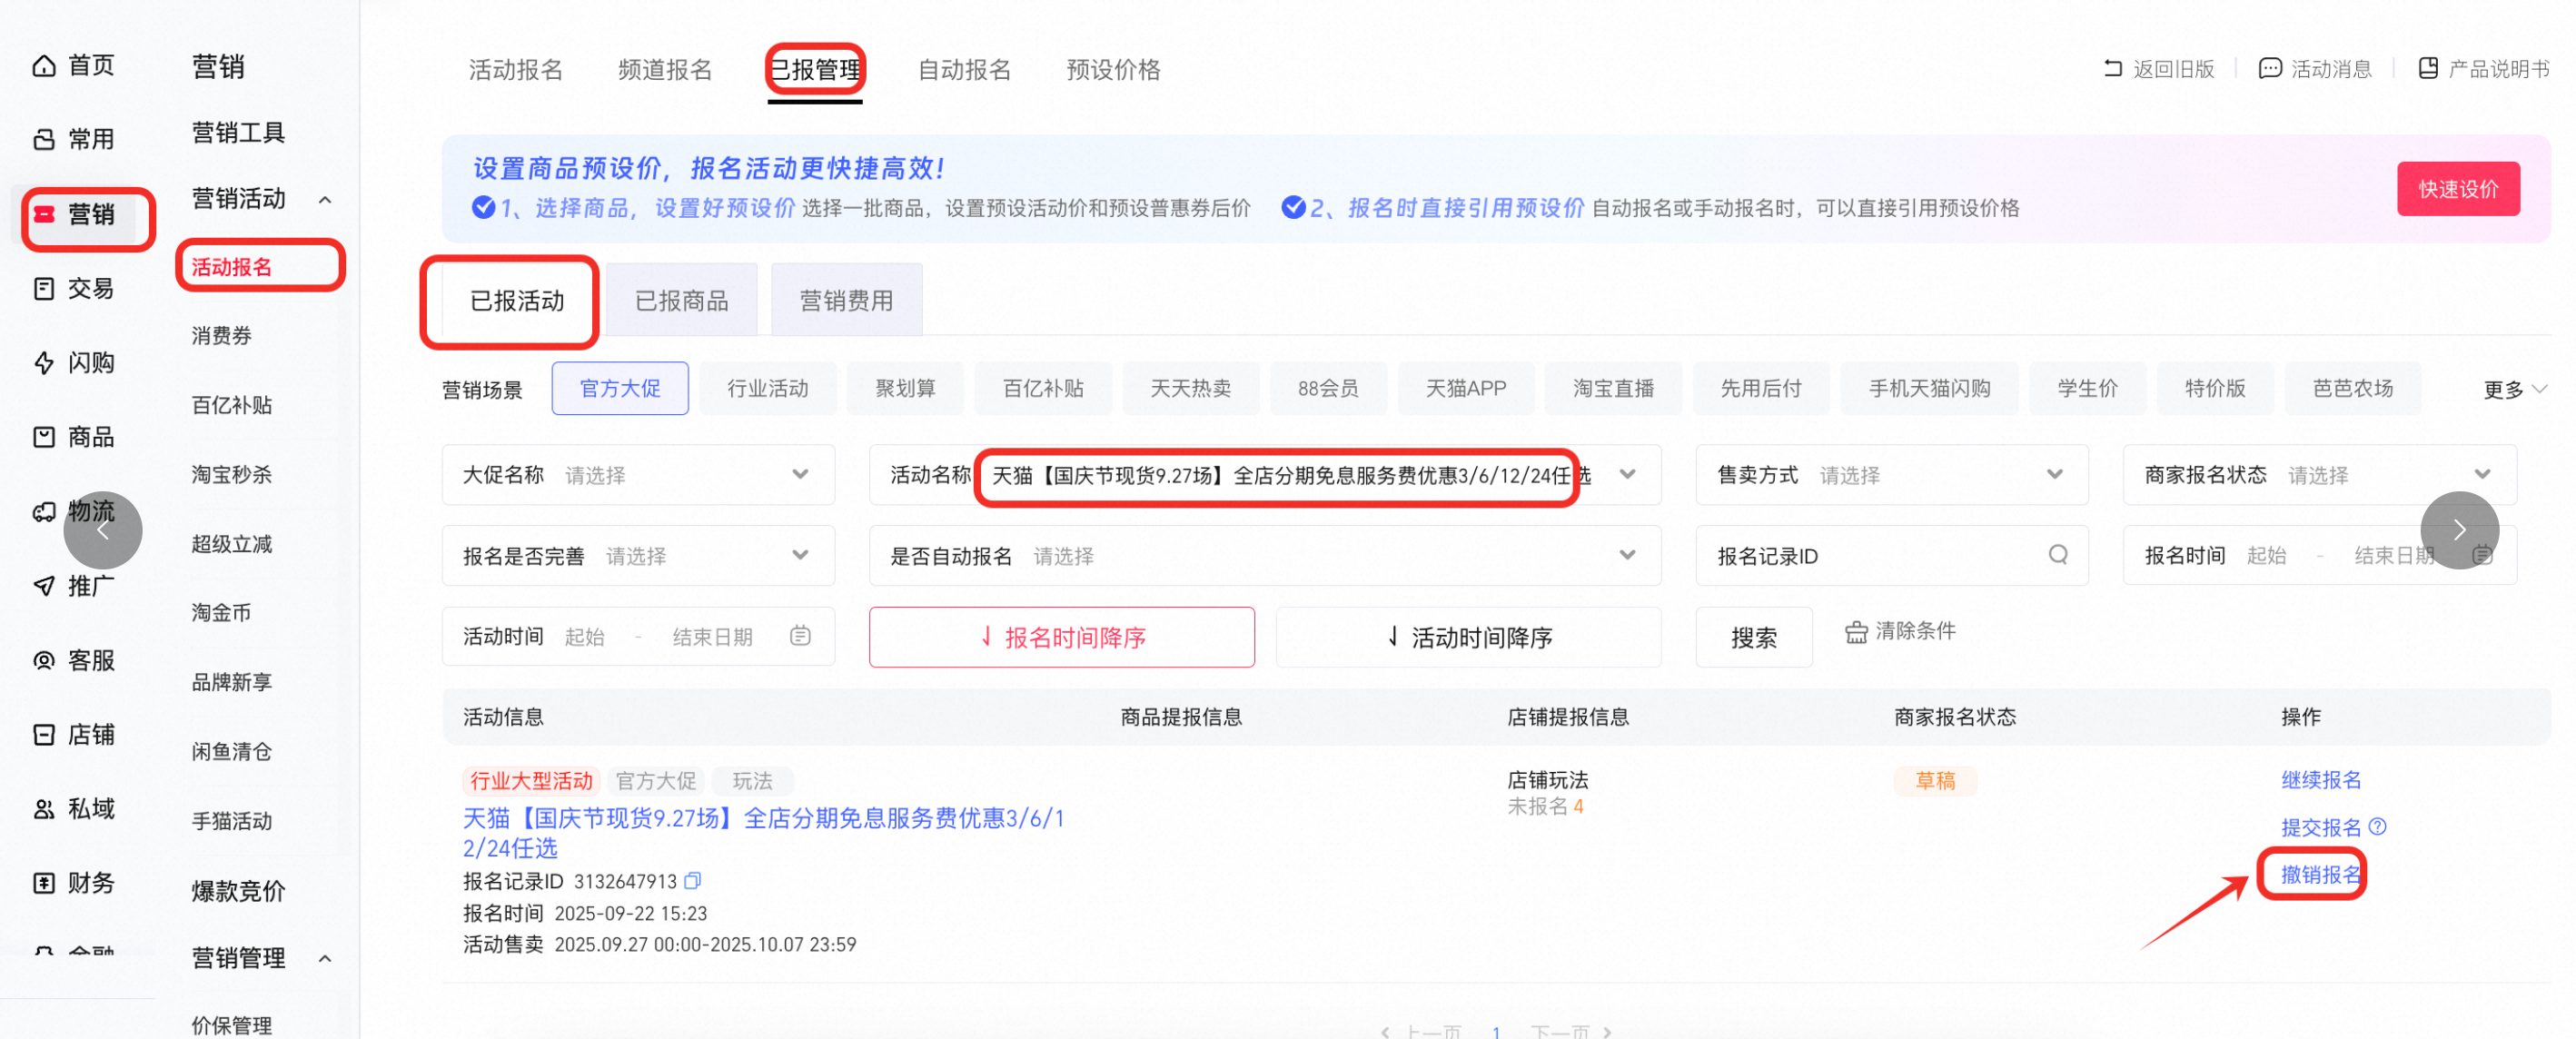Open the 店铺 sidebar icon
Image resolution: width=2576 pixels, height=1039 pixels.
tap(44, 735)
